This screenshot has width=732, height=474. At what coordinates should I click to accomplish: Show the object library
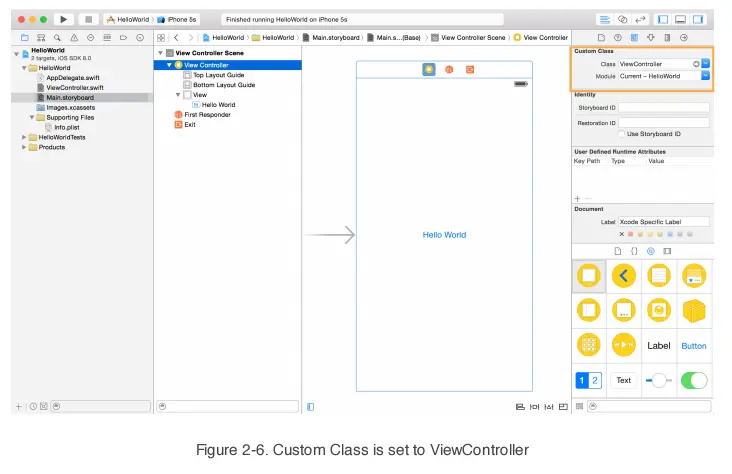click(x=650, y=251)
